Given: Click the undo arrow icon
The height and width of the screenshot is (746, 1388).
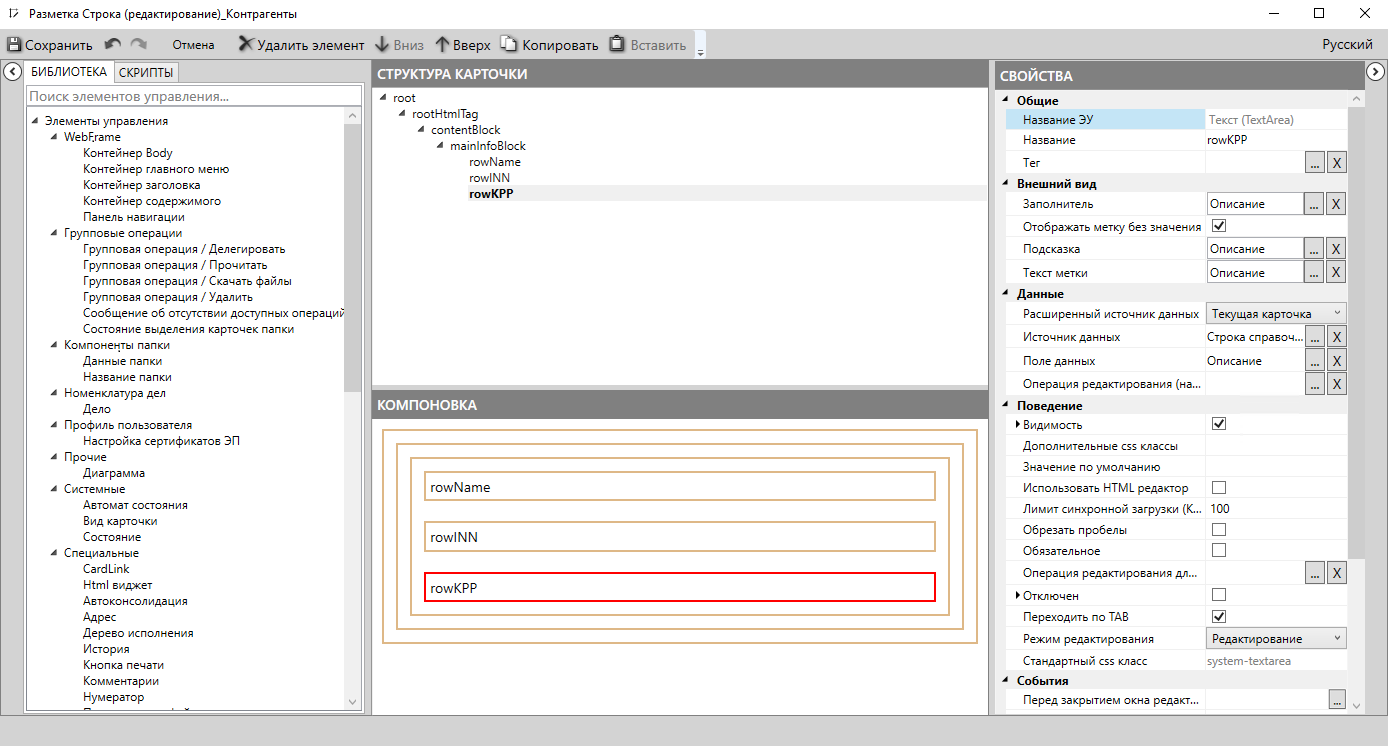Looking at the screenshot, I should pyautogui.click(x=113, y=45).
